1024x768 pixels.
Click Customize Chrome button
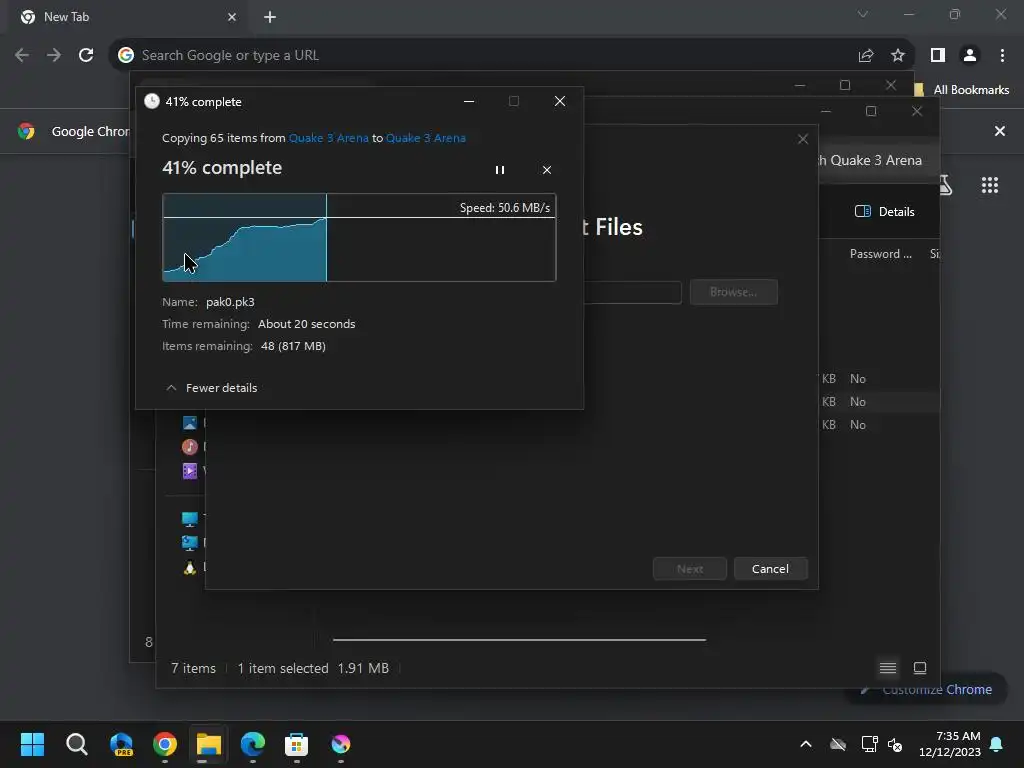[926, 690]
